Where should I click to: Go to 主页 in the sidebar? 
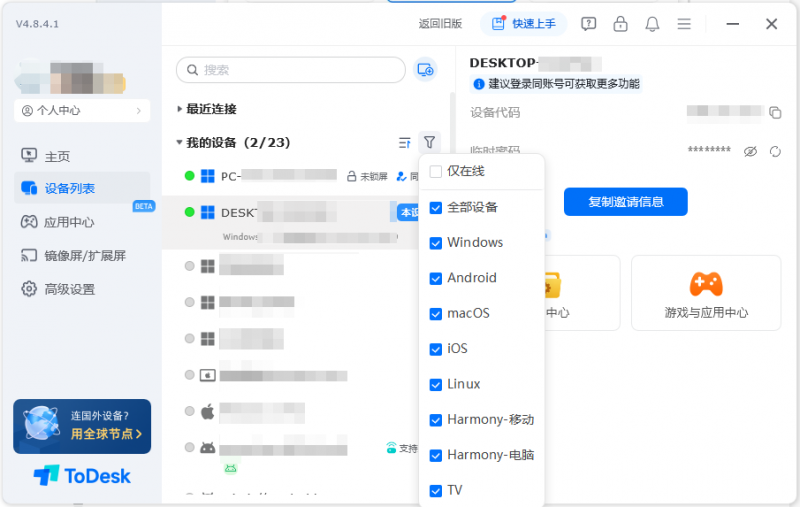57,156
